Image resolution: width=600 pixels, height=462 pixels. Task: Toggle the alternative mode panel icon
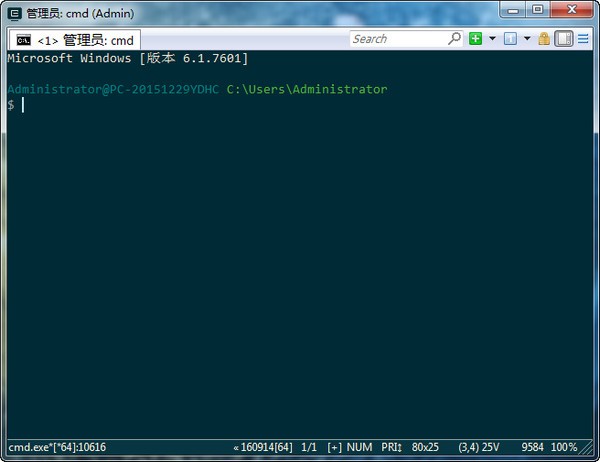[x=564, y=39]
